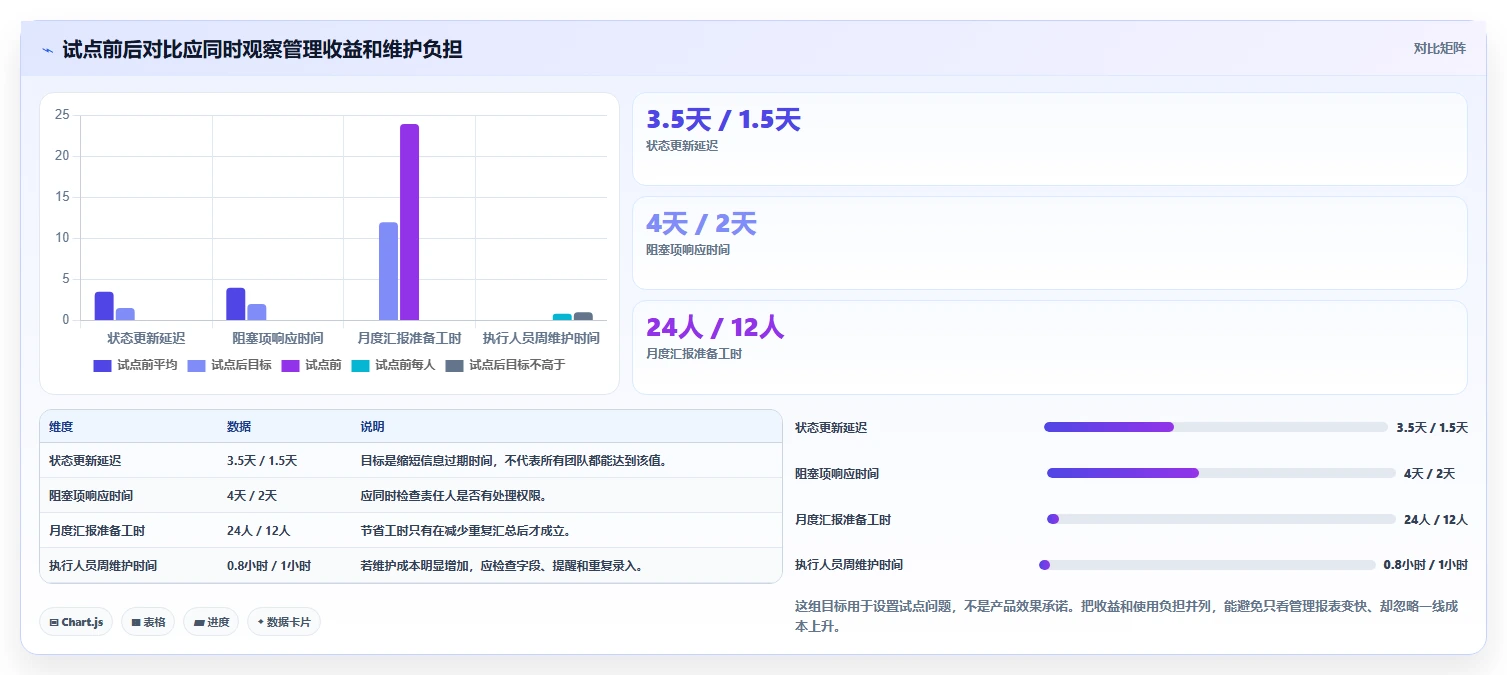
Task: Click the 进度 tag chip
Action: [211, 622]
